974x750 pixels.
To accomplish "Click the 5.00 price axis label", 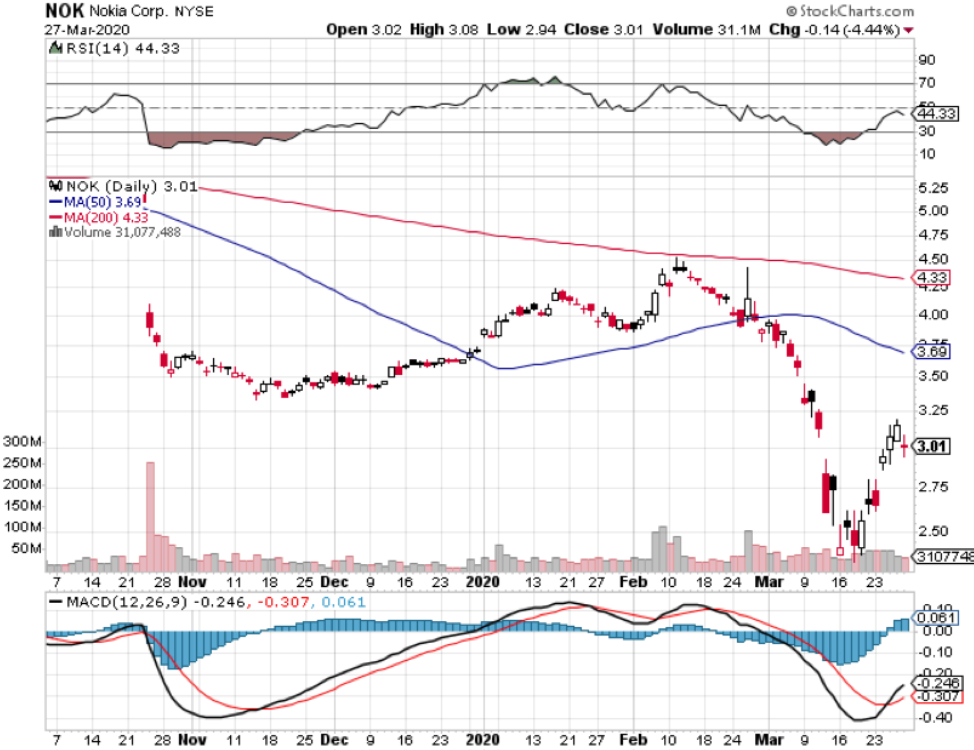I will coord(933,211).
